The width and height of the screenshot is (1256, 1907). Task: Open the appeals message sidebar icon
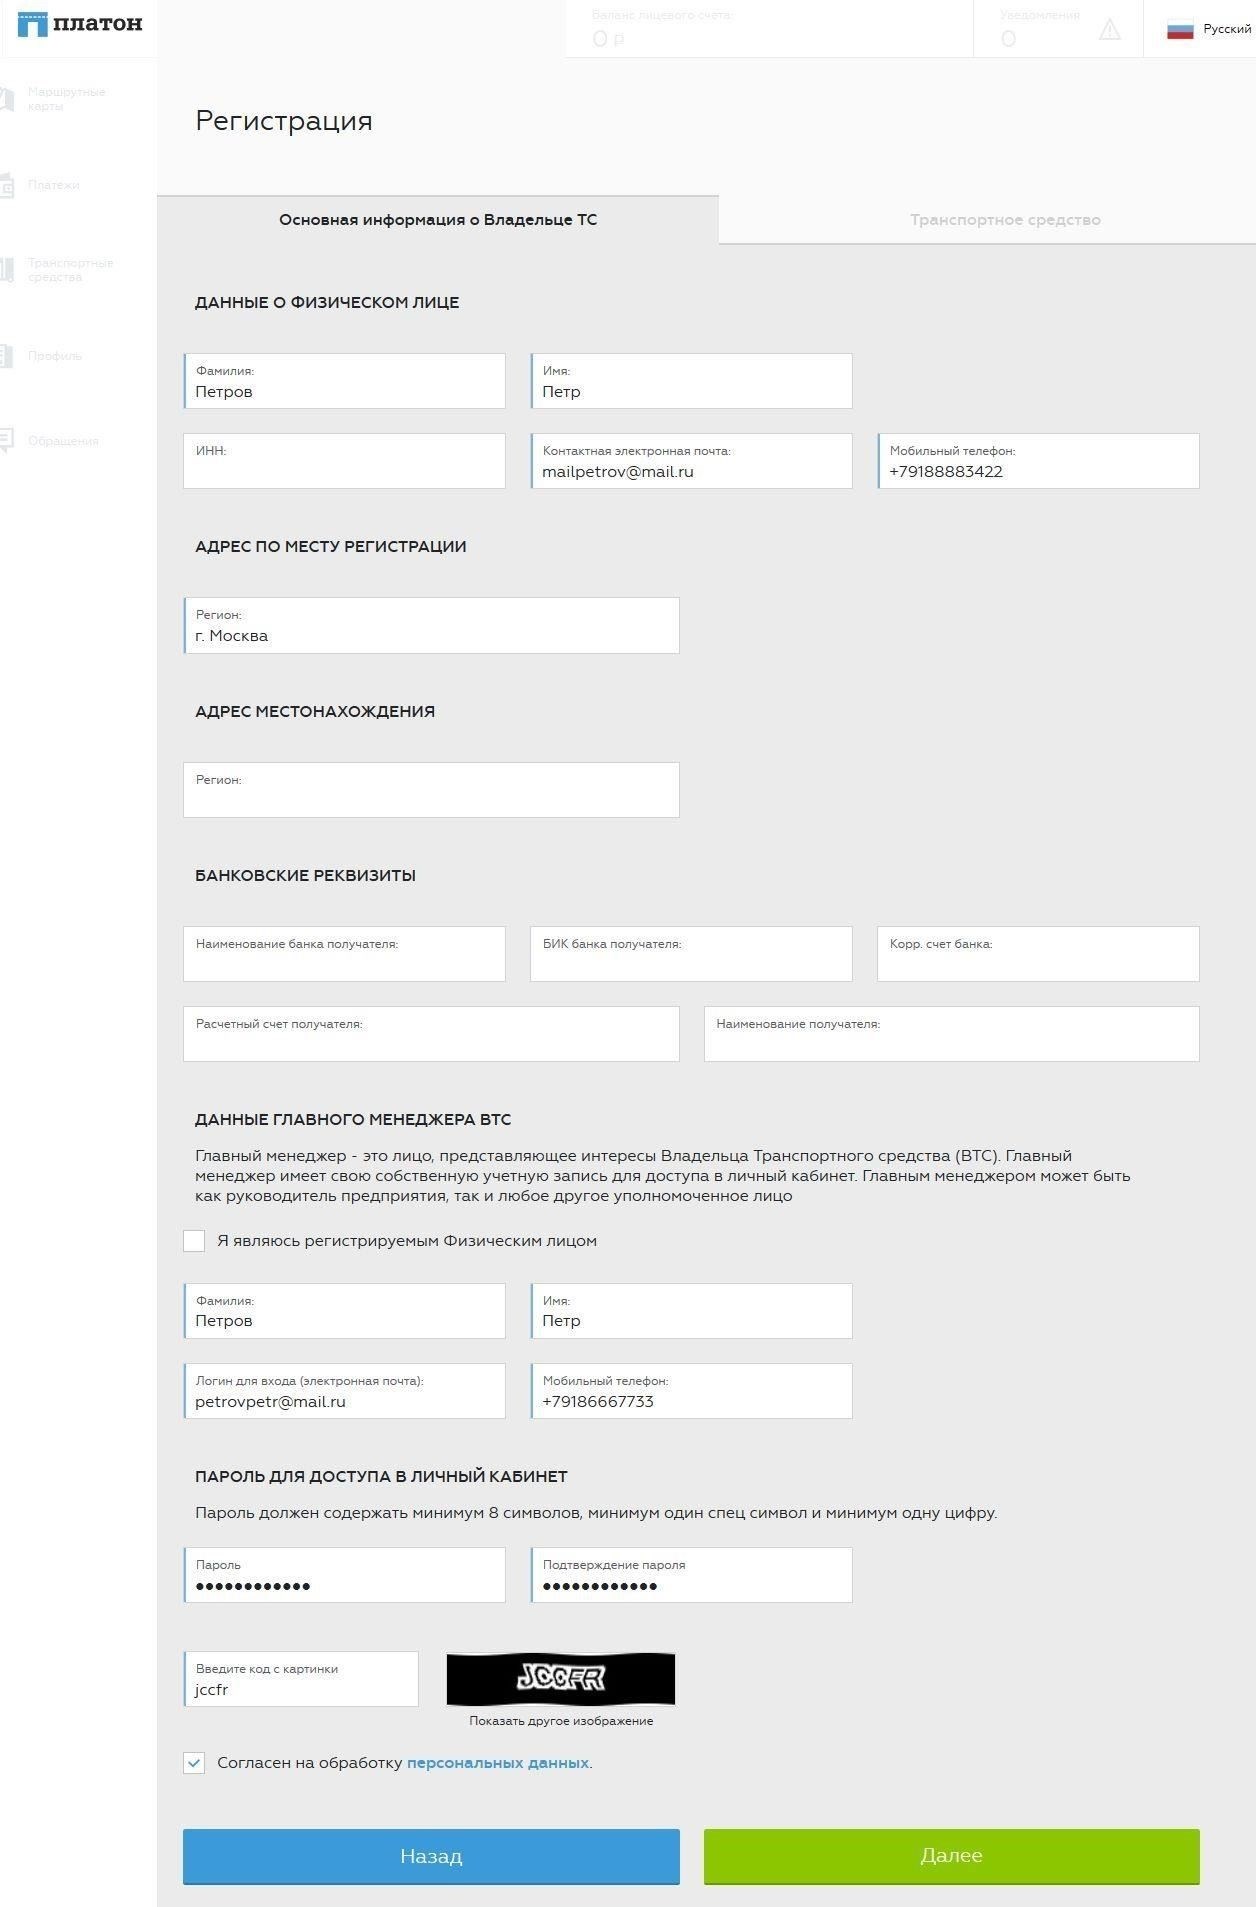click(x=6, y=440)
